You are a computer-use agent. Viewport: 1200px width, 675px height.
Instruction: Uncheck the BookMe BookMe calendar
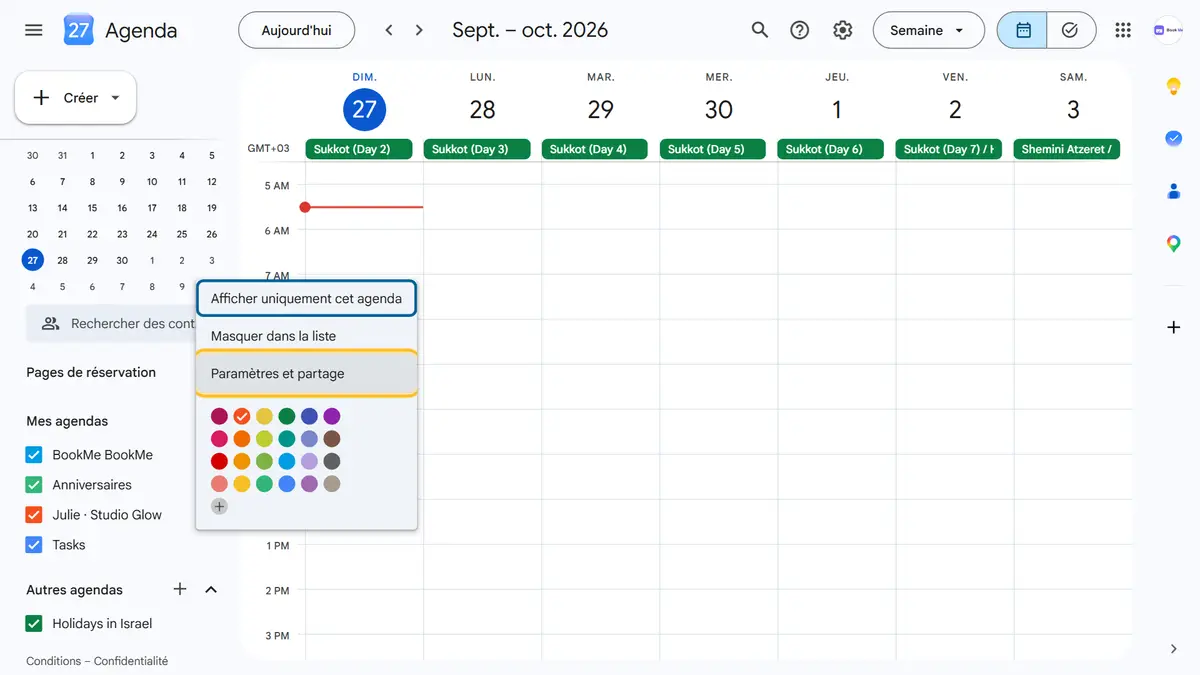[33, 455]
